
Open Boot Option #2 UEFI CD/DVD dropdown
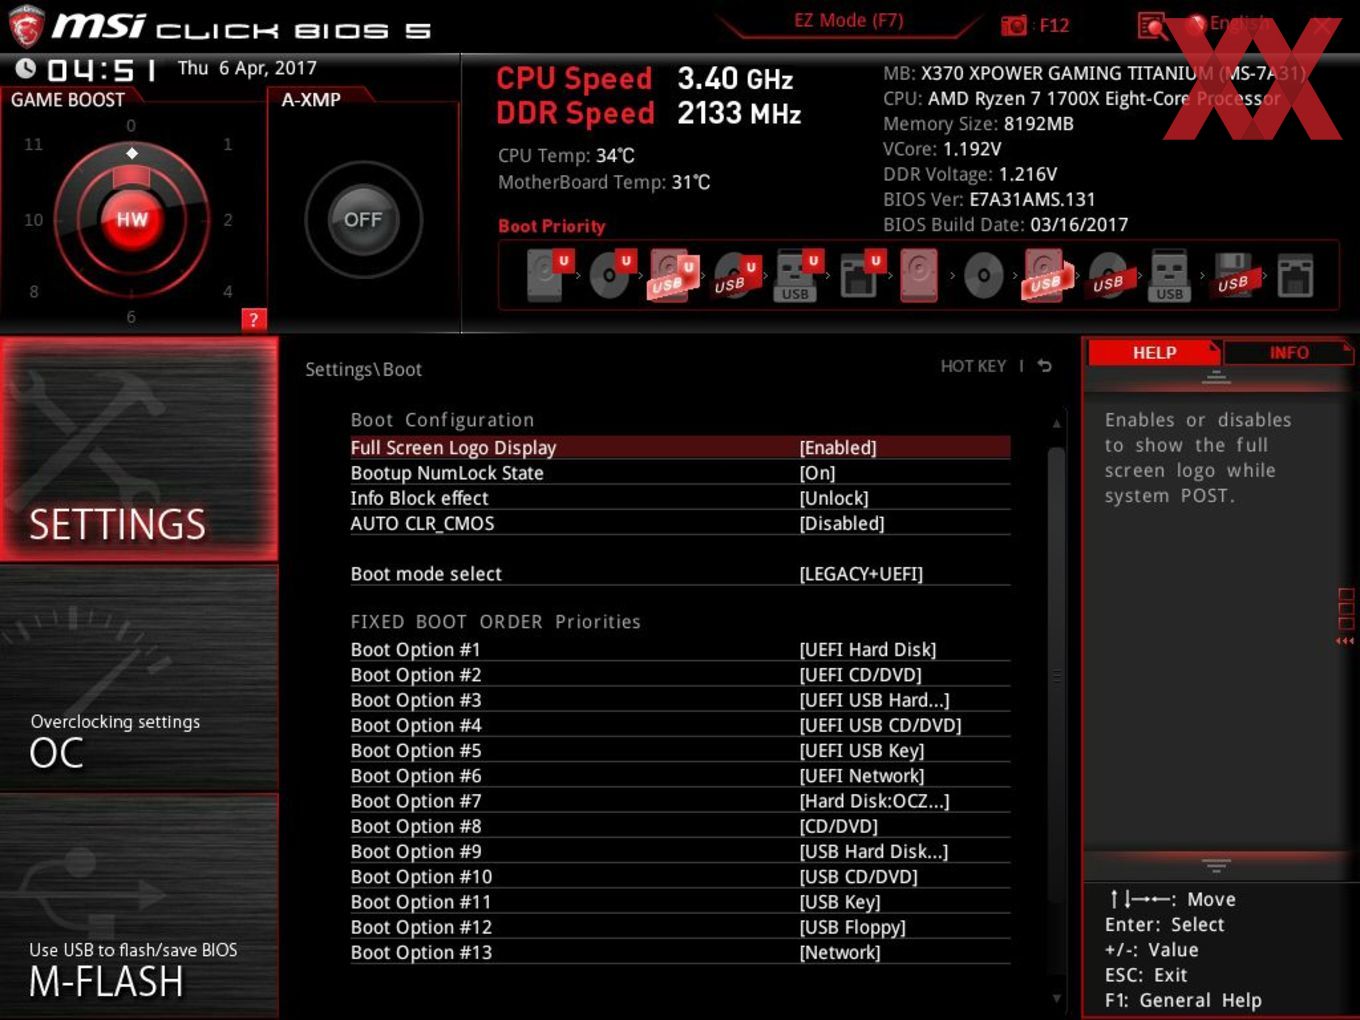click(x=861, y=675)
